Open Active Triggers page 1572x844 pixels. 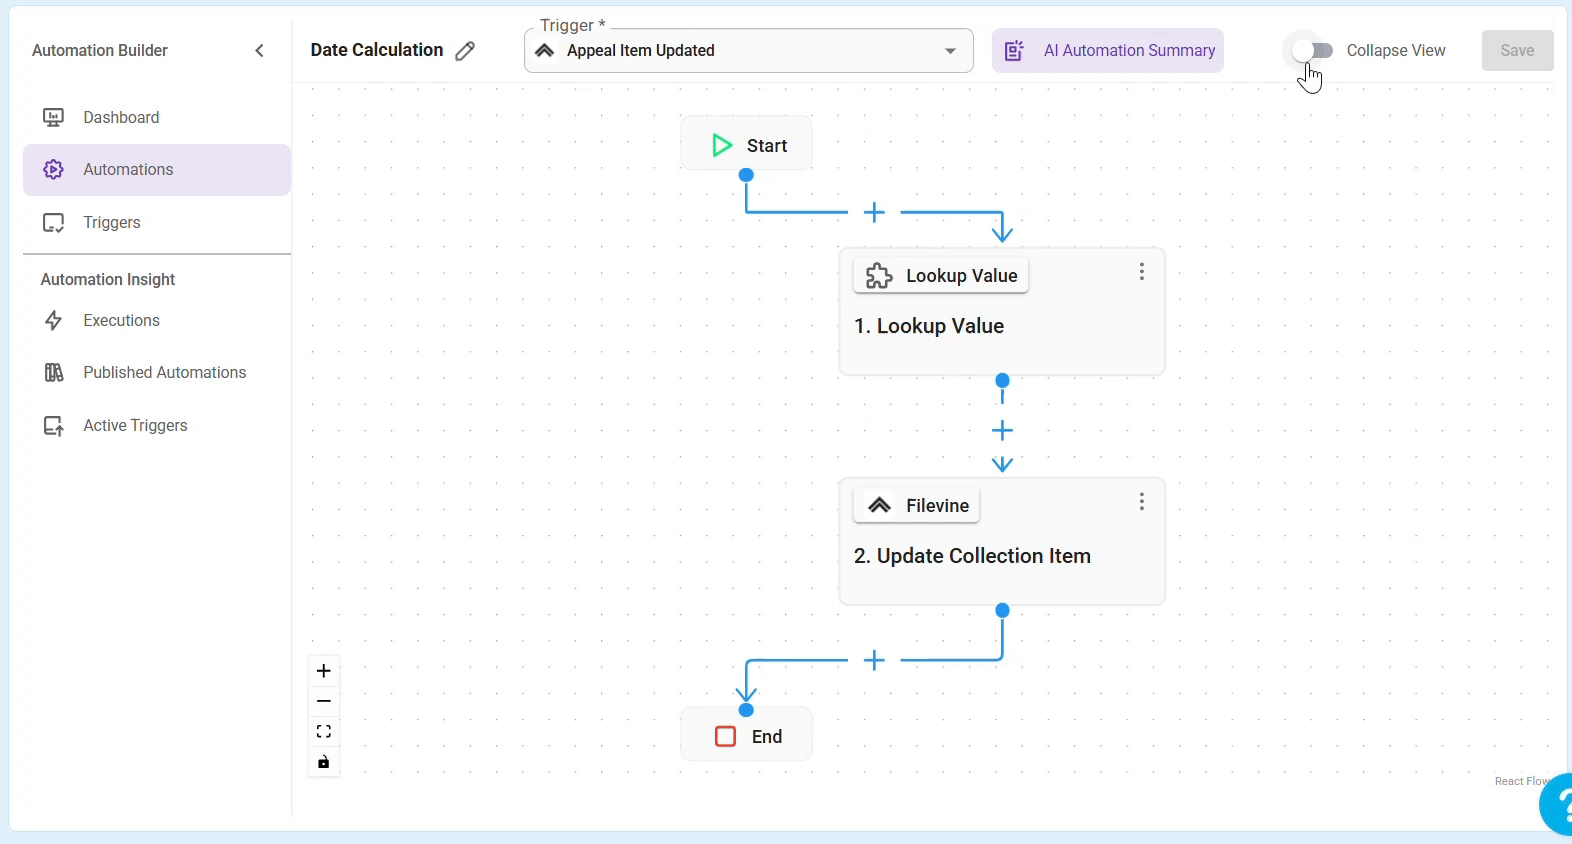coord(157,426)
